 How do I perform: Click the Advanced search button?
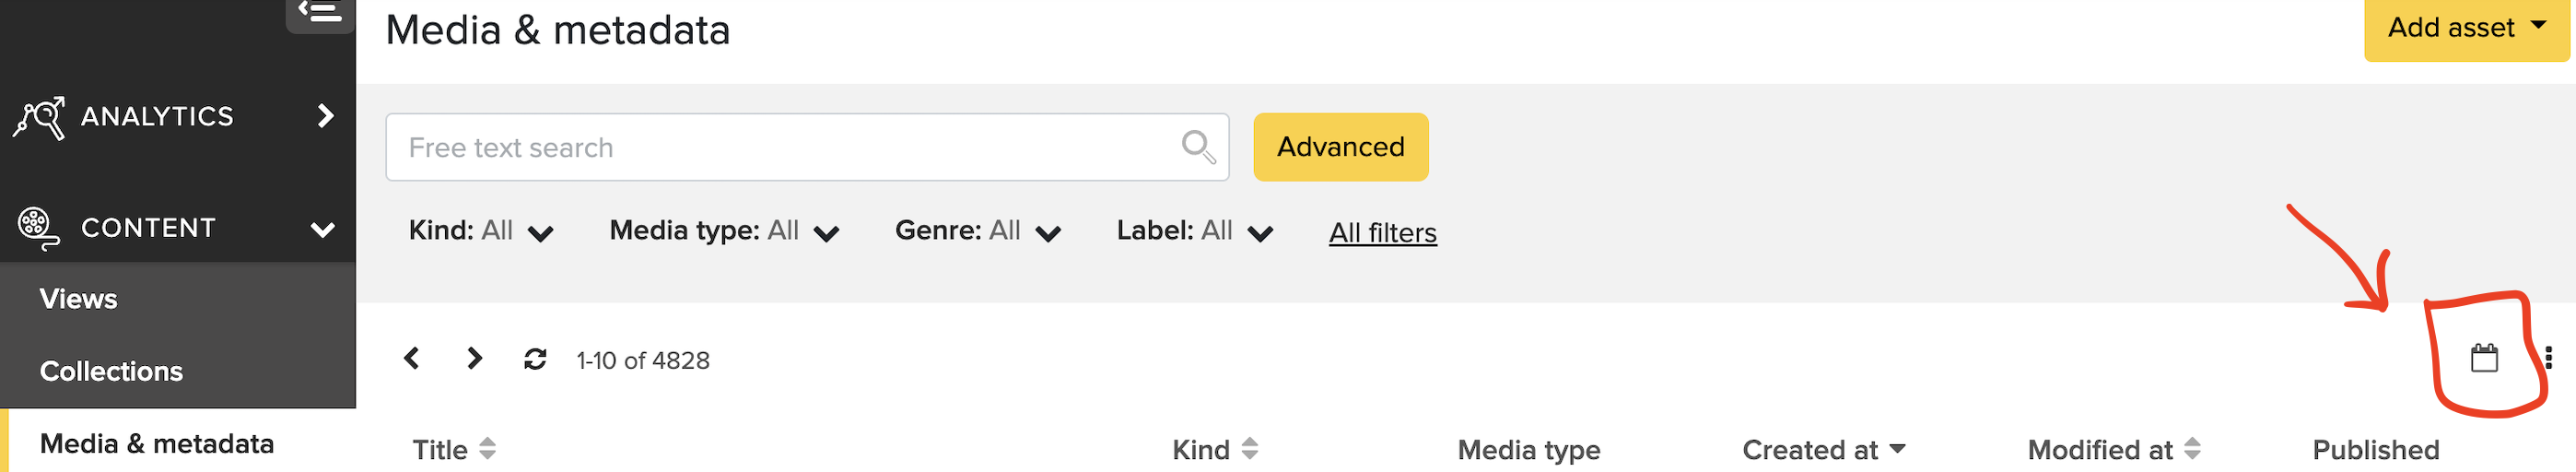1340,147
